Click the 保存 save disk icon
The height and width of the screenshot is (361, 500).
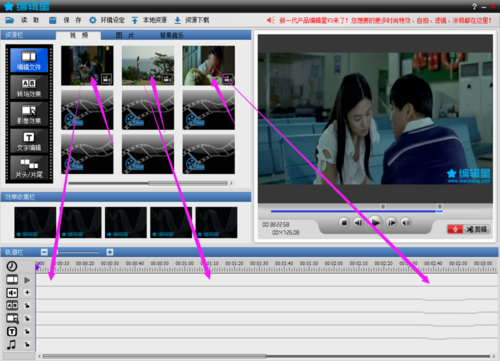53,20
